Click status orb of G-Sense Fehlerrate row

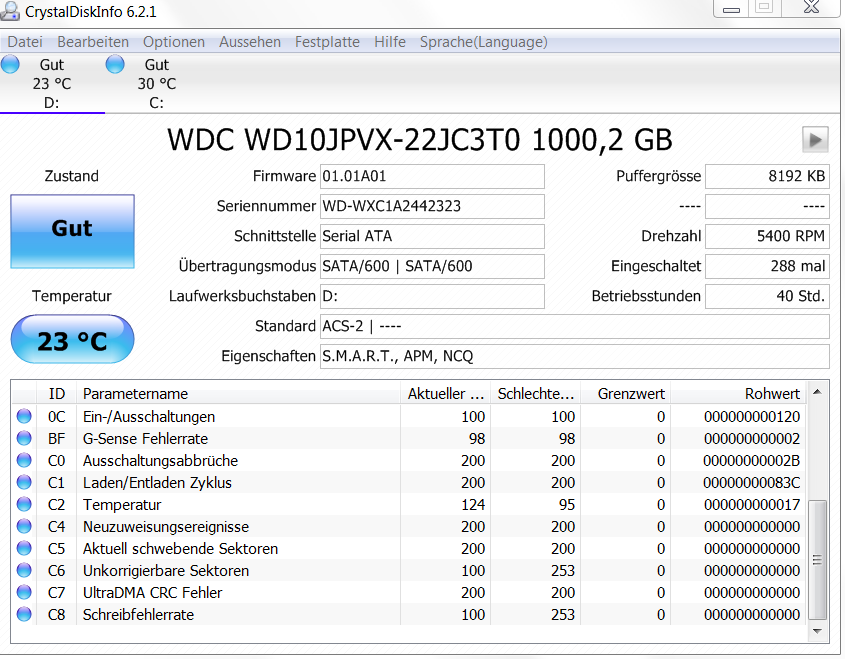pyautogui.click(x=24, y=439)
